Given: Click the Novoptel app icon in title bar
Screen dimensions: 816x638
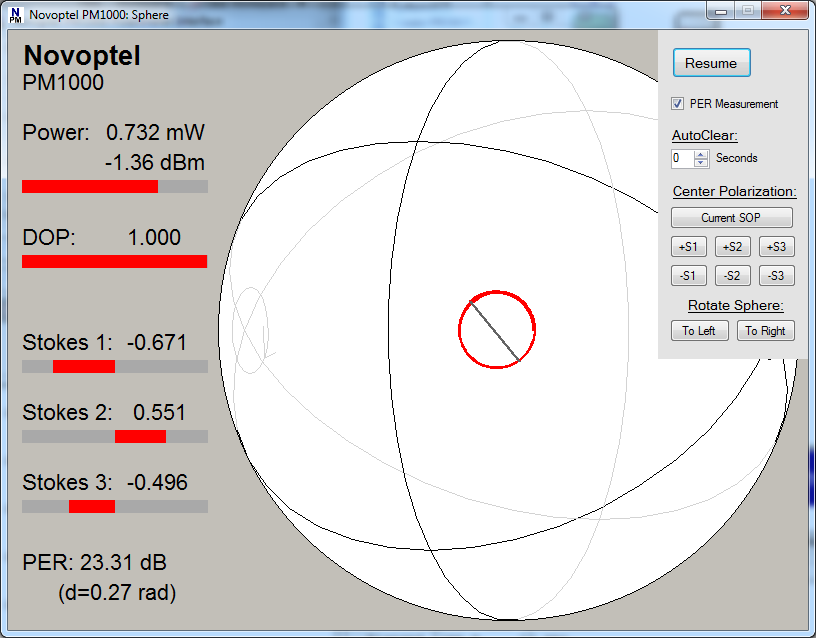Looking at the screenshot, I should [x=15, y=15].
